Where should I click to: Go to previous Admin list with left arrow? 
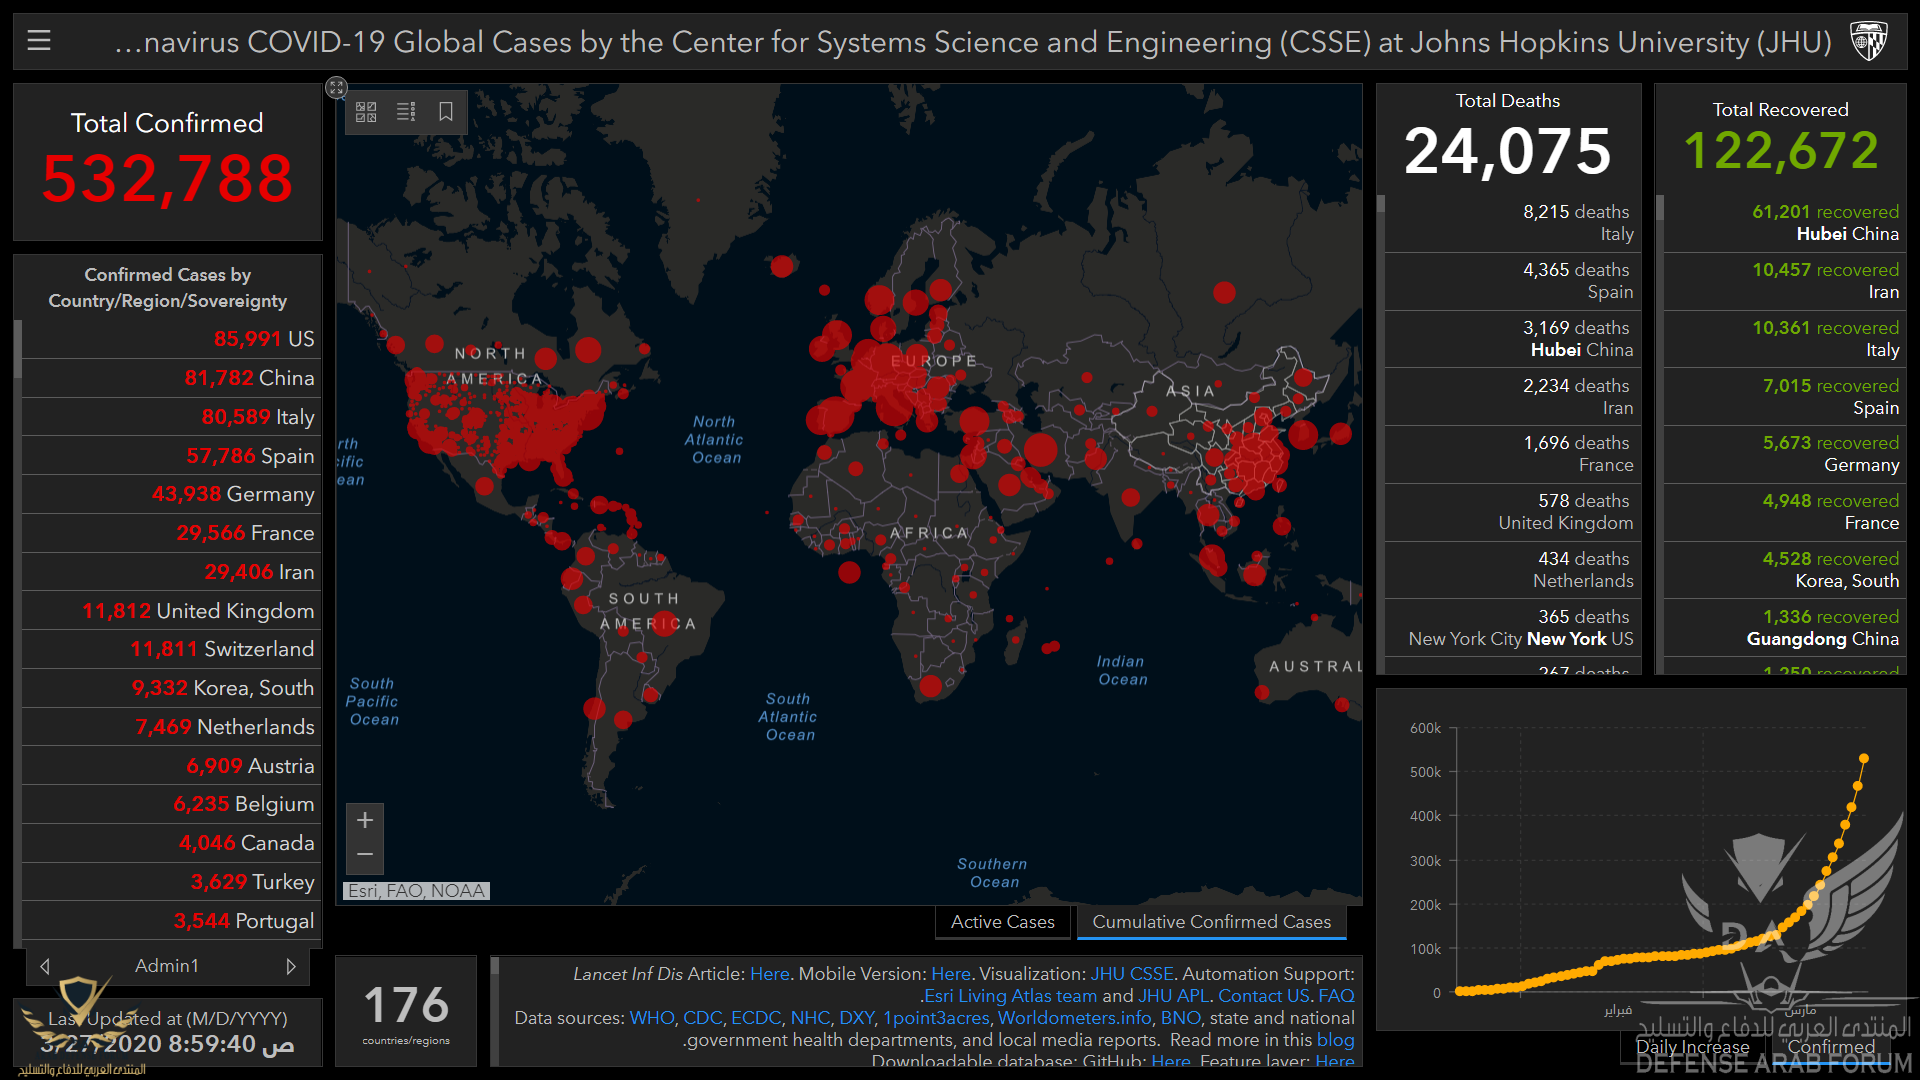[45, 966]
